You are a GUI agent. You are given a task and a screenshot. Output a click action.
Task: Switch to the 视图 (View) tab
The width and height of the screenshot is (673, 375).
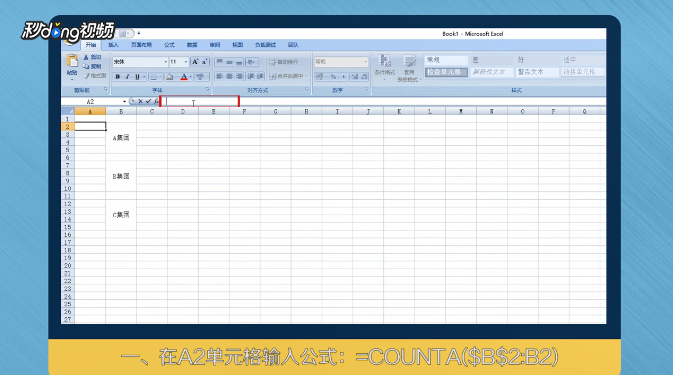(x=237, y=45)
